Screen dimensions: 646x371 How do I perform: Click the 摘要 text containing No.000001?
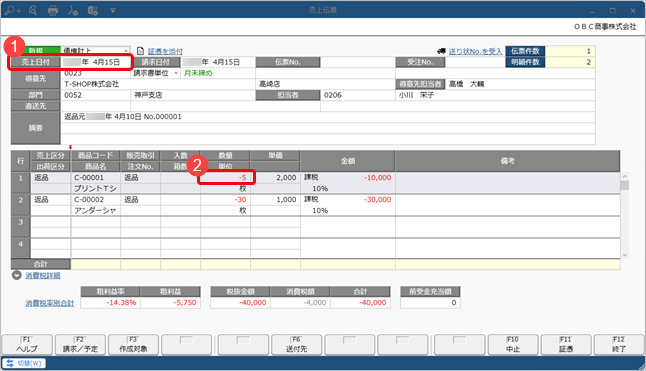click(x=123, y=117)
